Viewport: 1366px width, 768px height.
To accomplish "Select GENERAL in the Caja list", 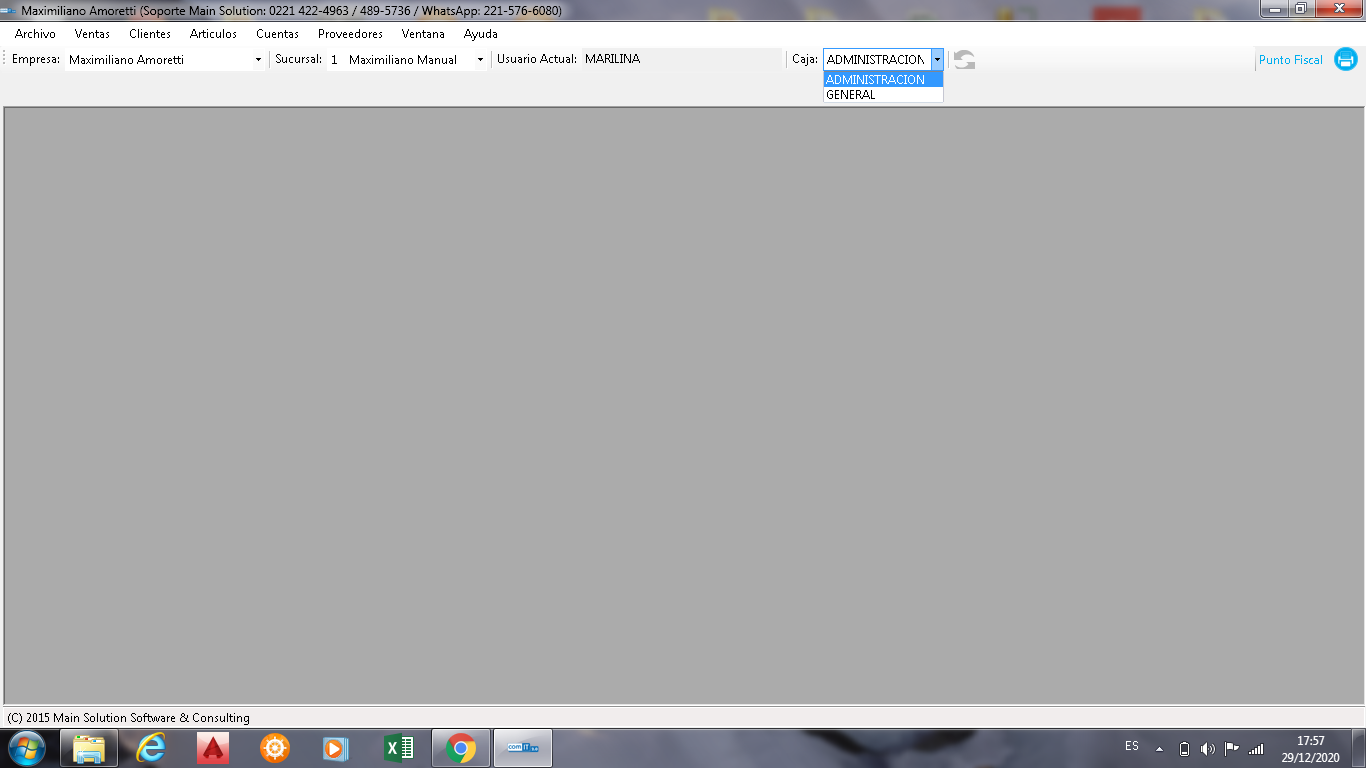I will pyautogui.click(x=883, y=95).
